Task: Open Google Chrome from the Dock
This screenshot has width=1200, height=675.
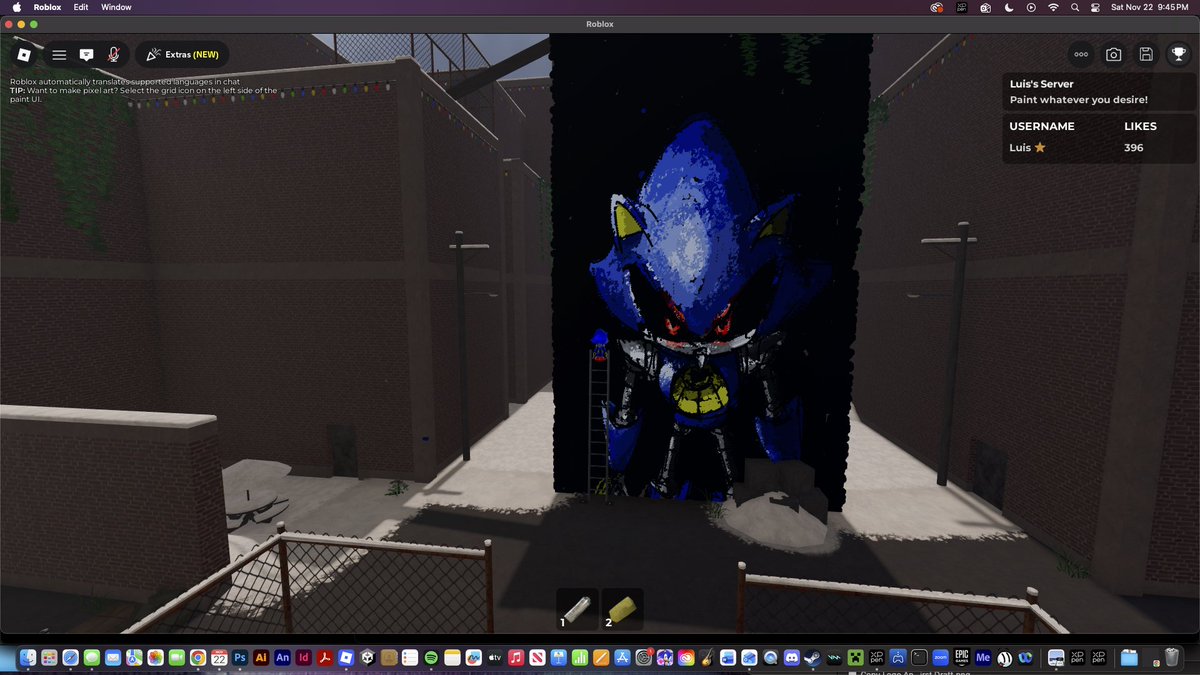Action: (x=198, y=658)
